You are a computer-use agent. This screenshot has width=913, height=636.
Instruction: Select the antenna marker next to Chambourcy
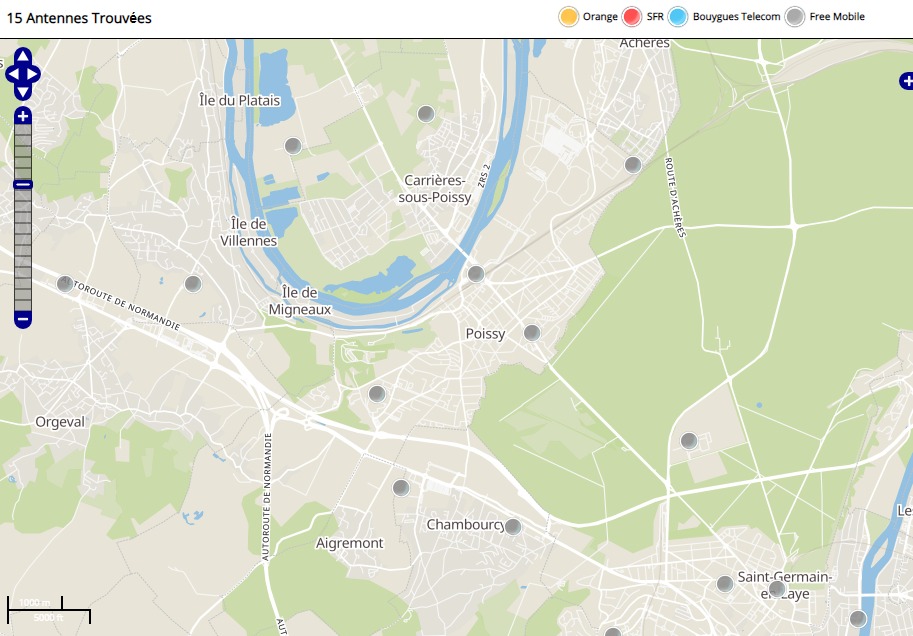click(513, 527)
